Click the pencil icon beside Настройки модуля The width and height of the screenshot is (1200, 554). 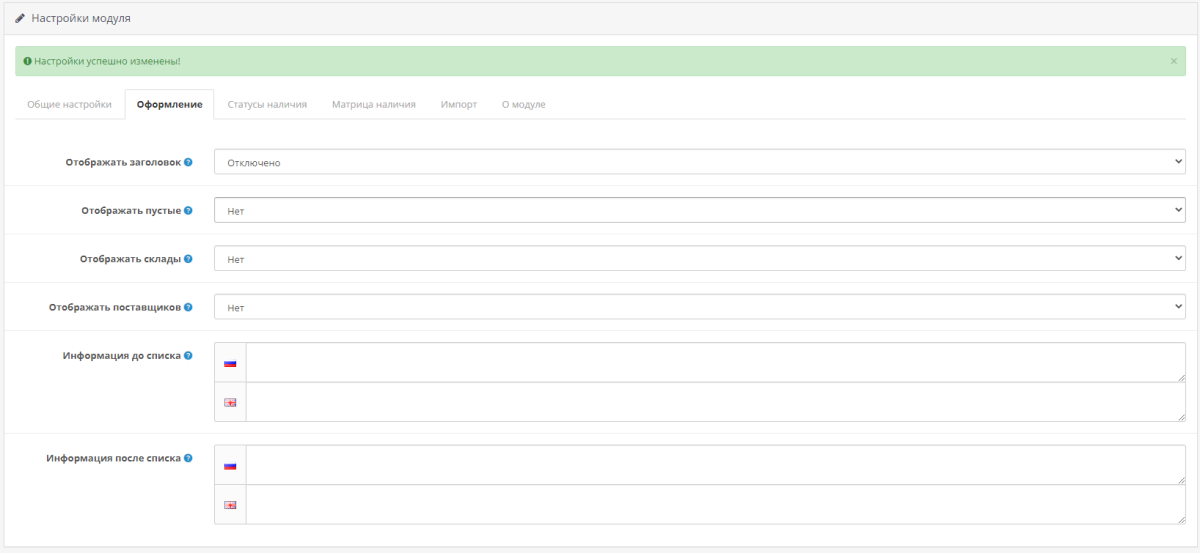click(20, 18)
